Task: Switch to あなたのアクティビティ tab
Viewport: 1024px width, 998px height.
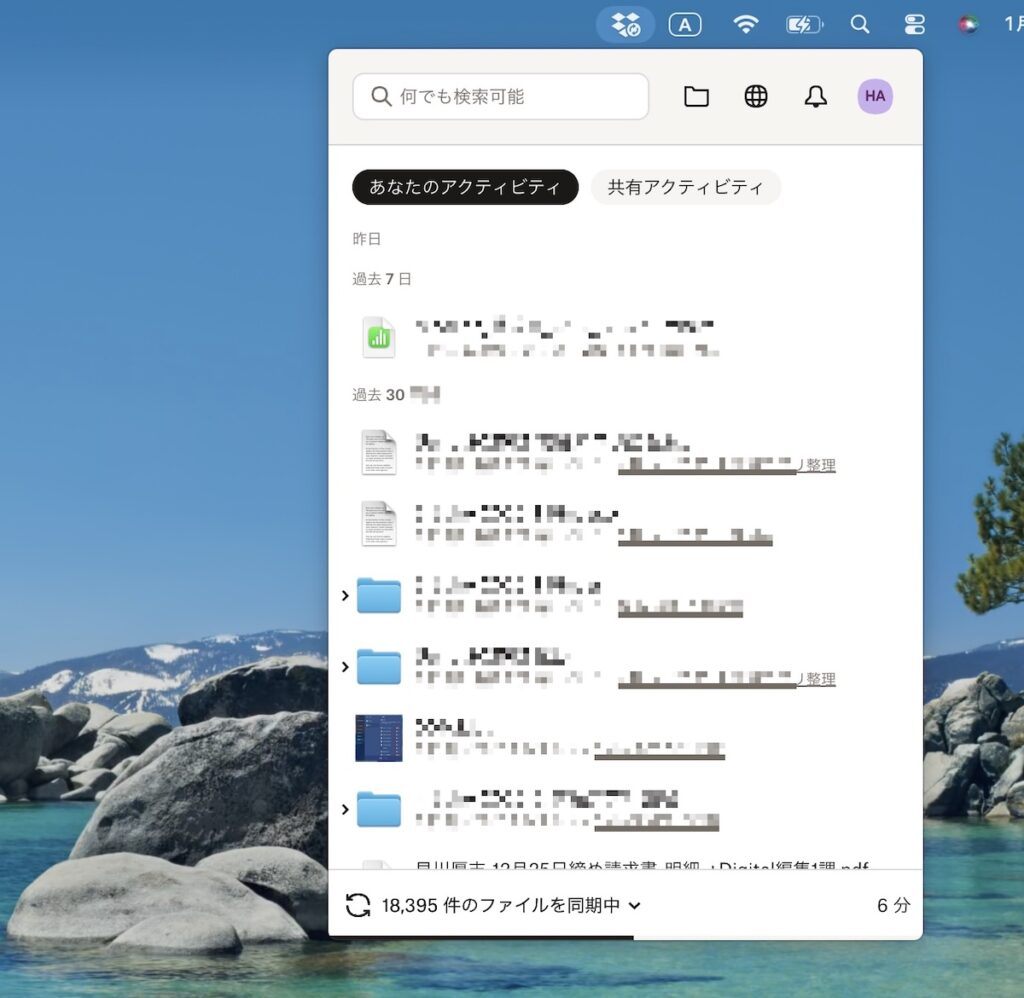Action: (465, 187)
